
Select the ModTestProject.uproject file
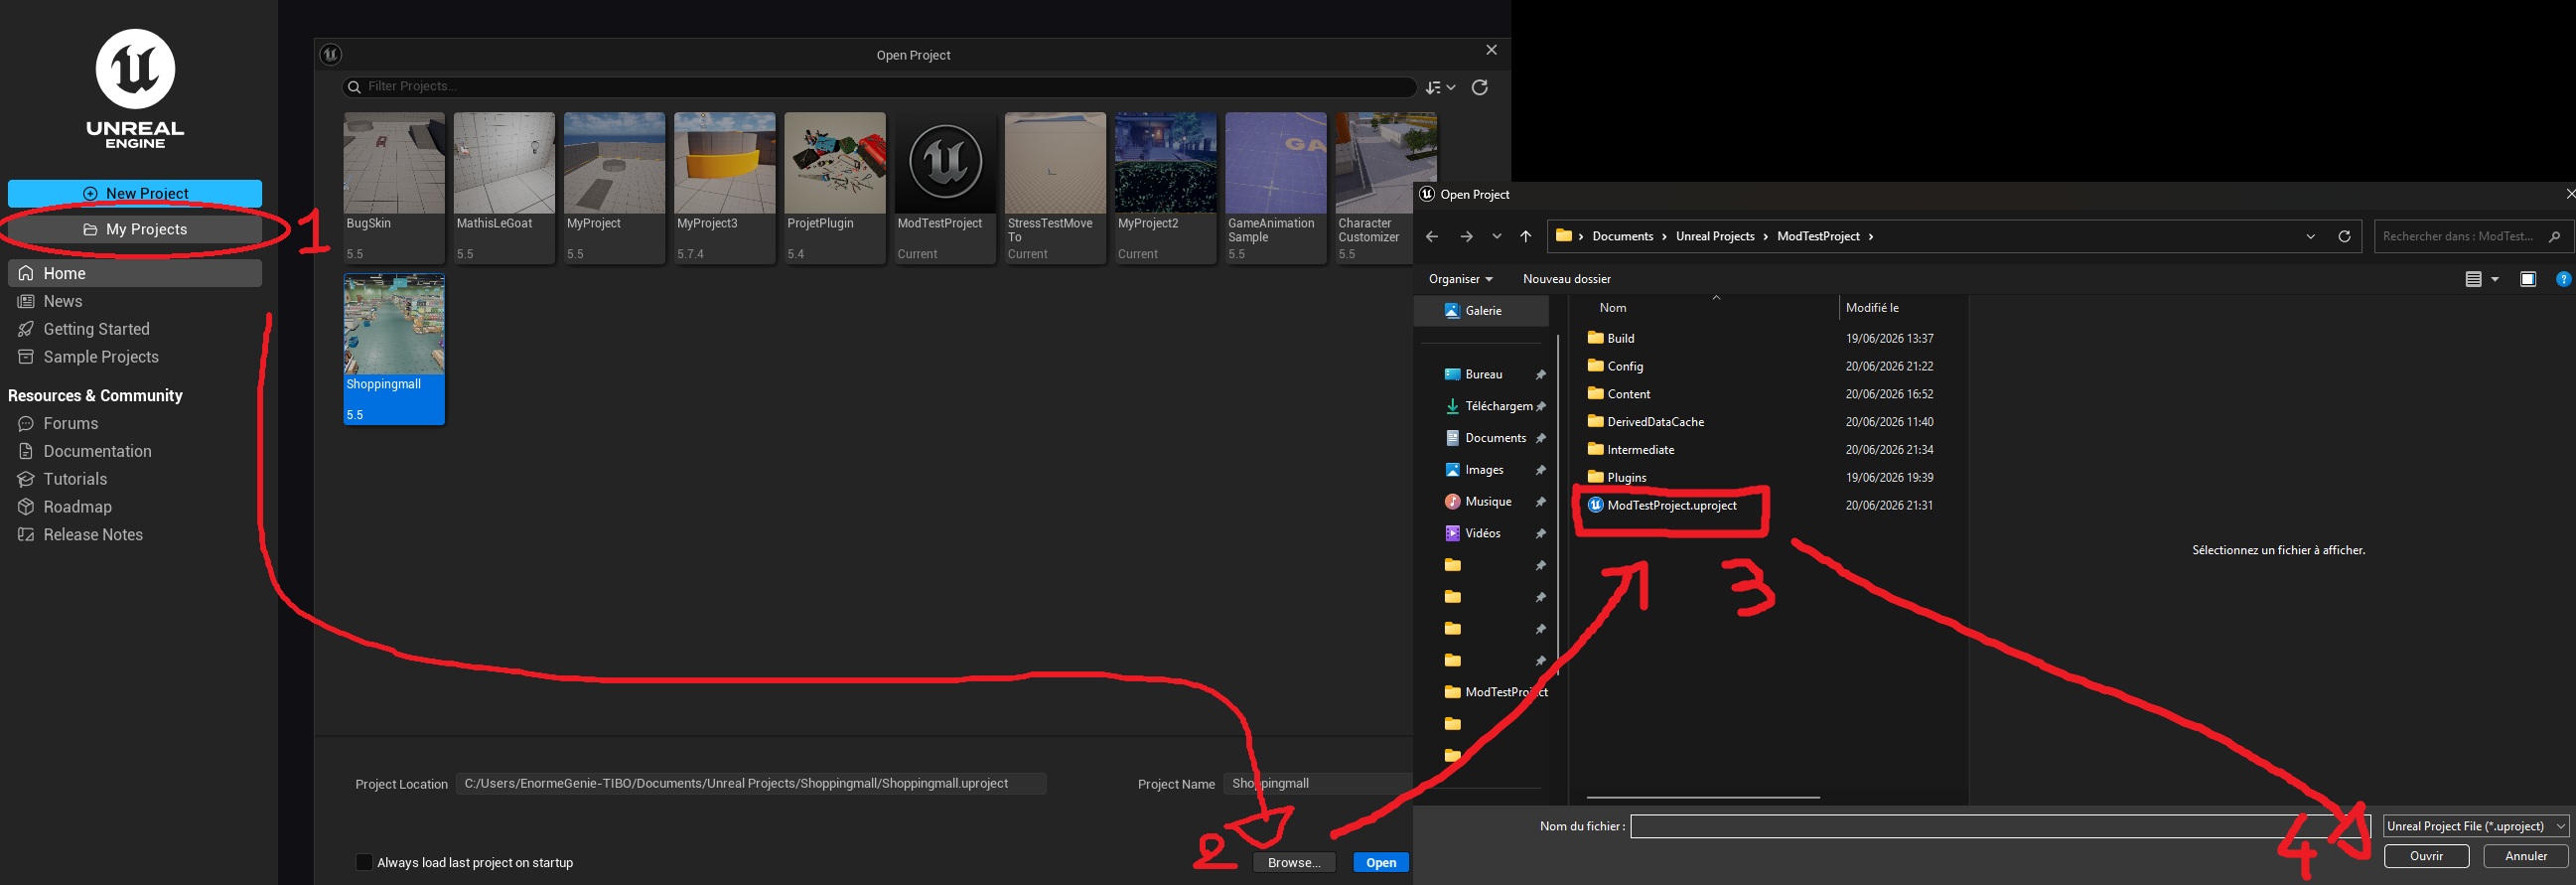1671,505
